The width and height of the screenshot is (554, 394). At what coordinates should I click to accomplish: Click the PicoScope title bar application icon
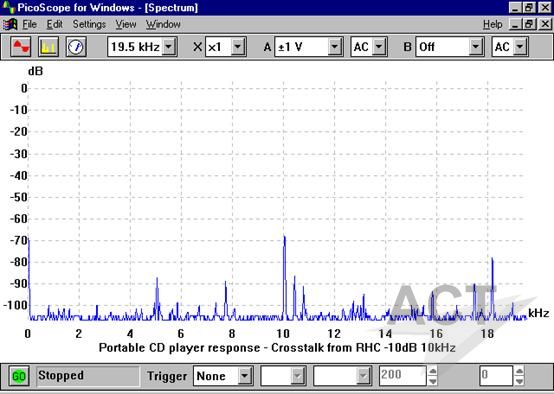(8, 7)
